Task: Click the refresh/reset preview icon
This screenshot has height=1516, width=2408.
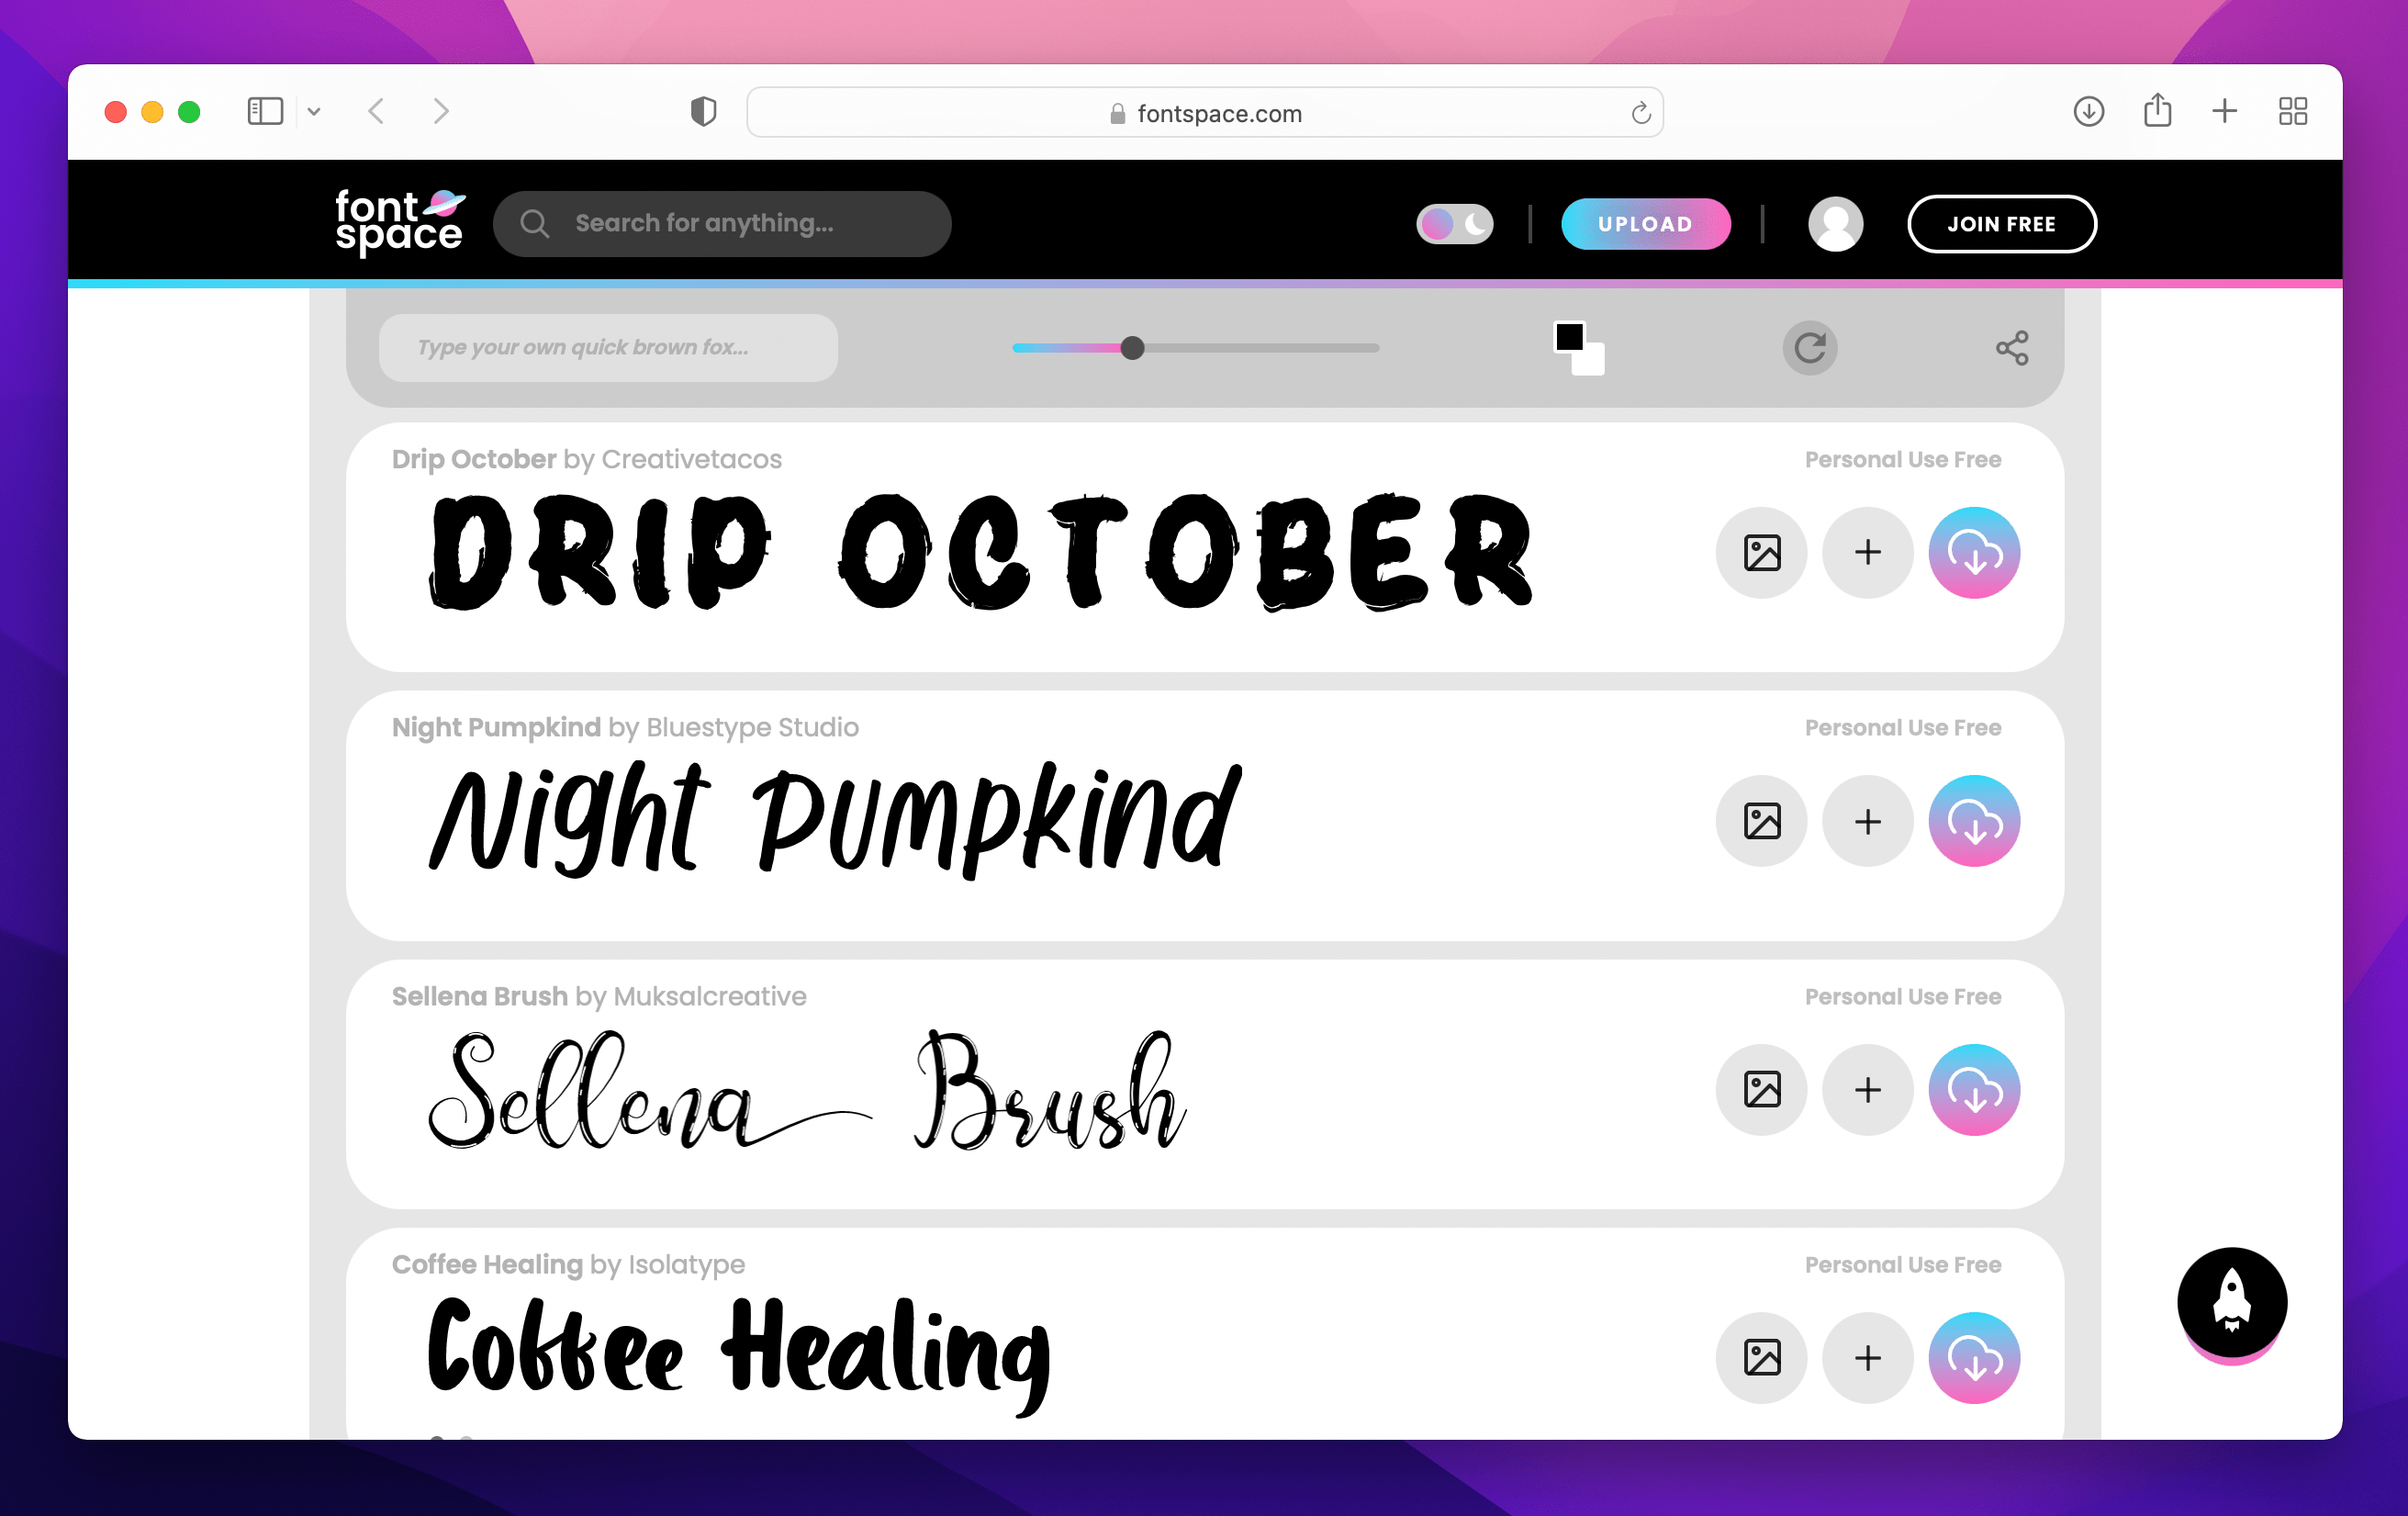Action: (1812, 348)
